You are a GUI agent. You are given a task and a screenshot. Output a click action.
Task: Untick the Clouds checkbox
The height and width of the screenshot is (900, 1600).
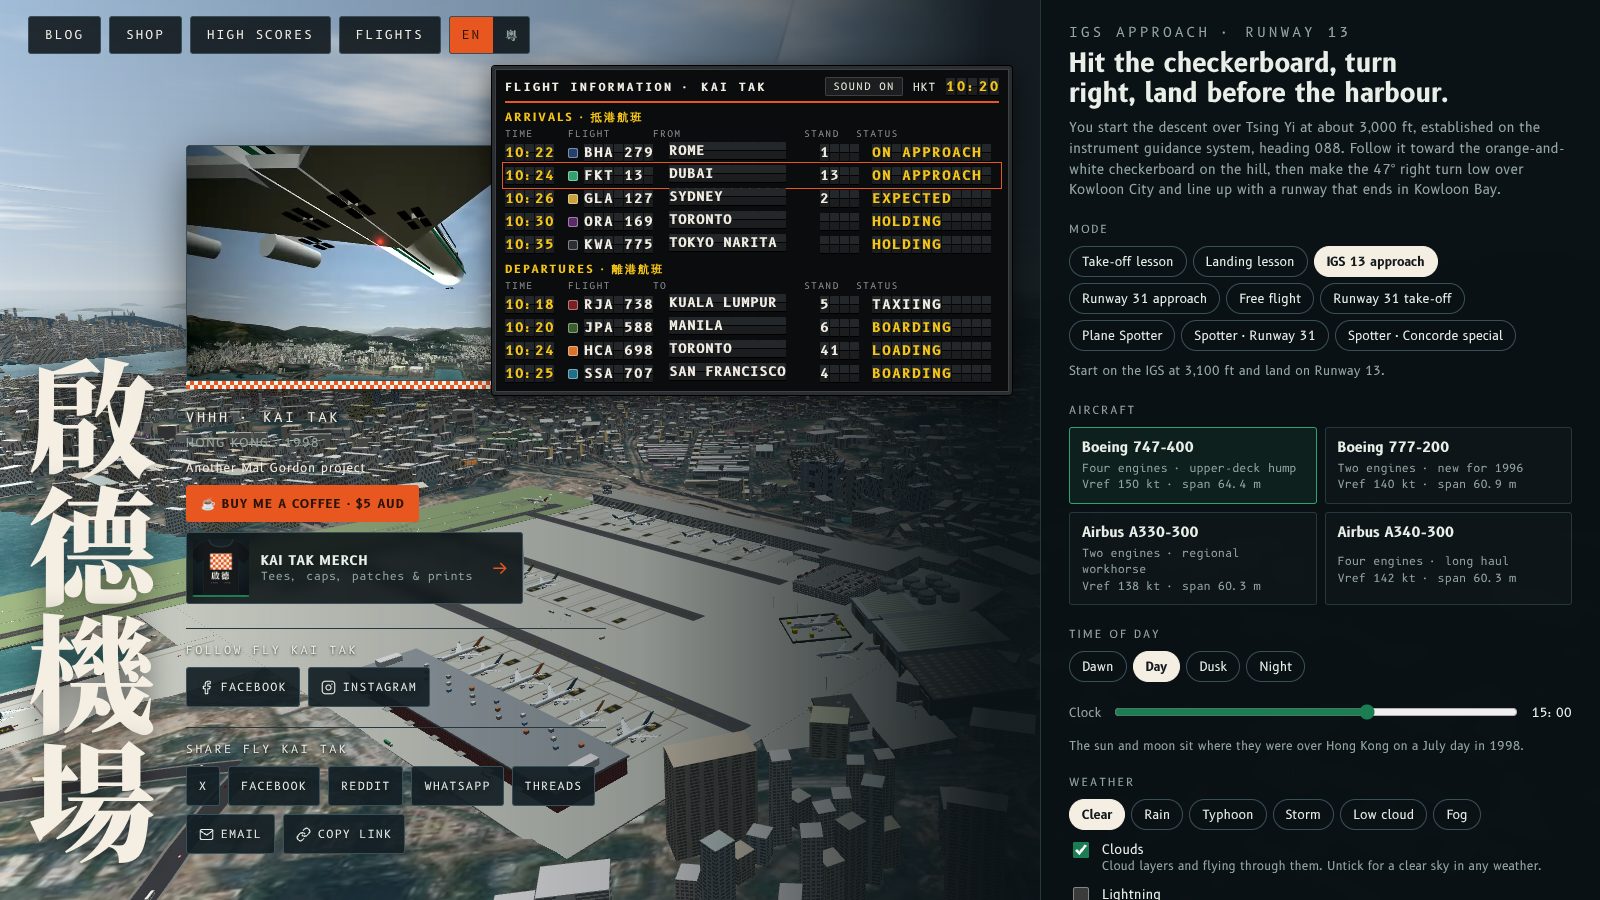1081,850
